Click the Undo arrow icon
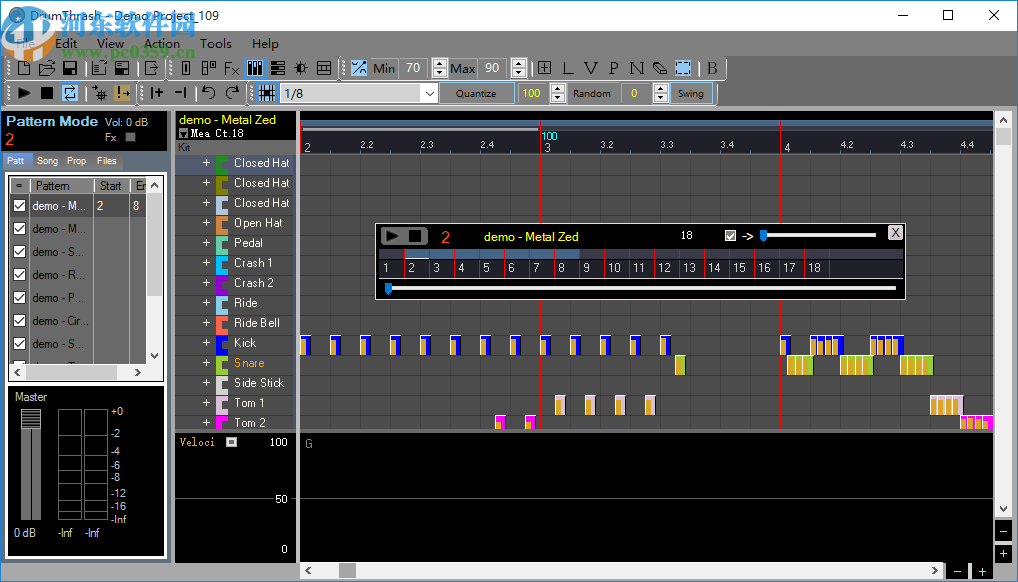Screen dimensions: 1018x582 point(208,93)
